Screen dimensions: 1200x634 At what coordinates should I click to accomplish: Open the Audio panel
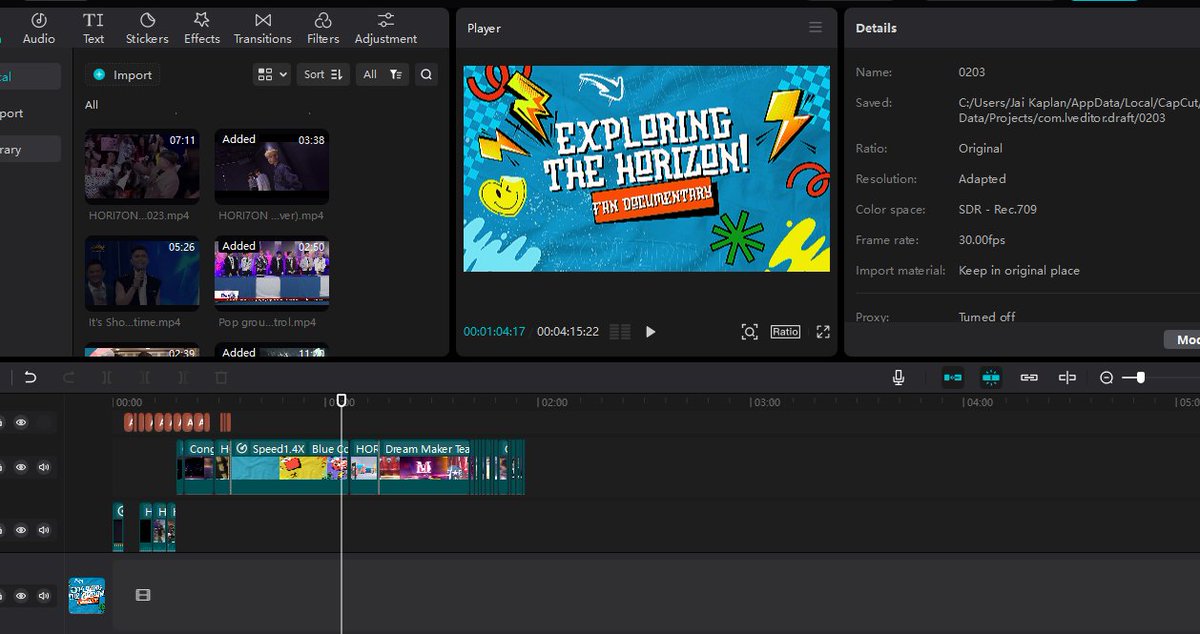tap(39, 28)
